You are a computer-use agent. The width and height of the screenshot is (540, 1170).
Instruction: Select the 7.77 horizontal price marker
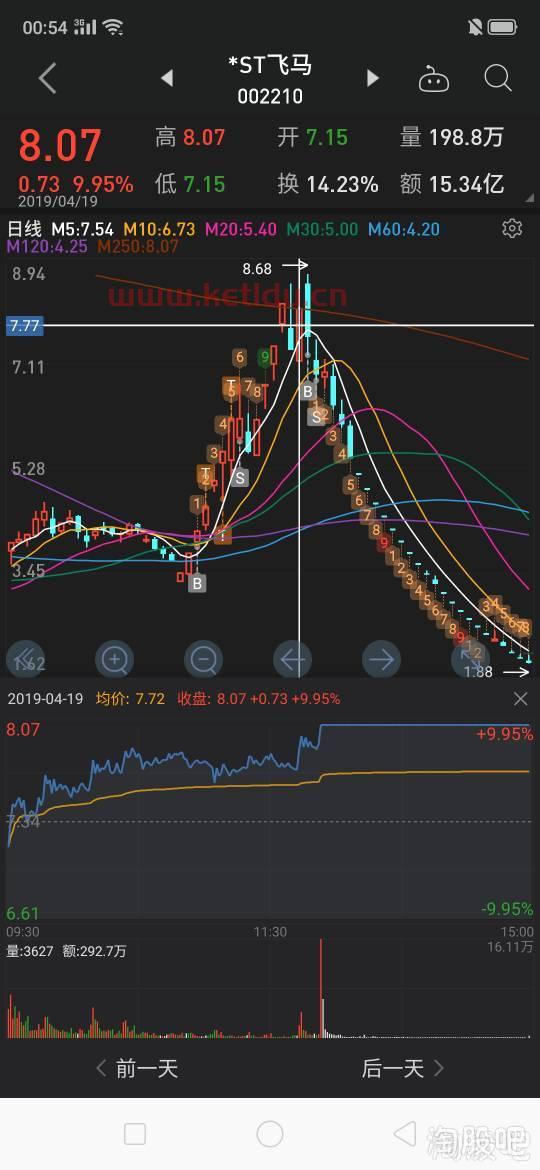(x=24, y=325)
